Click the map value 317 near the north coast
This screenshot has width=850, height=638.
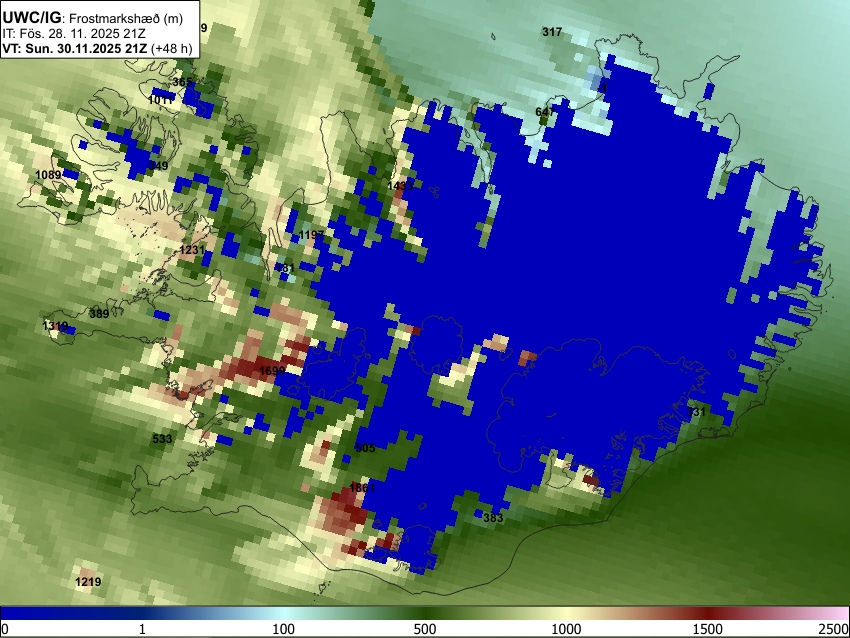(552, 32)
